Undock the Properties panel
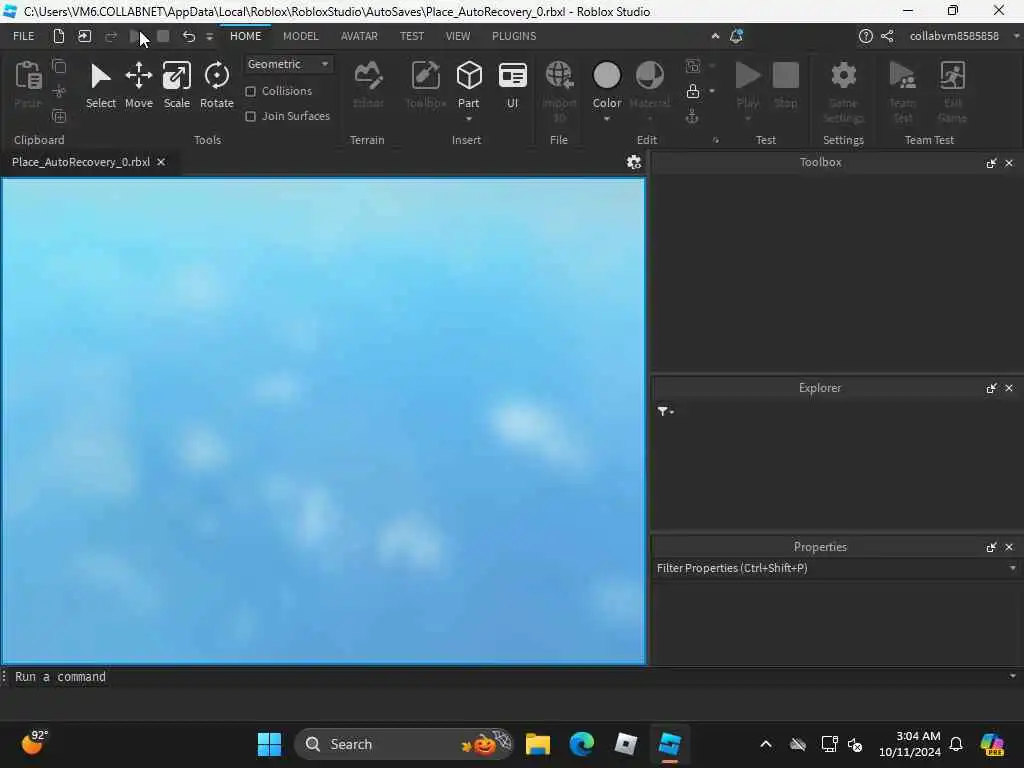 point(991,547)
